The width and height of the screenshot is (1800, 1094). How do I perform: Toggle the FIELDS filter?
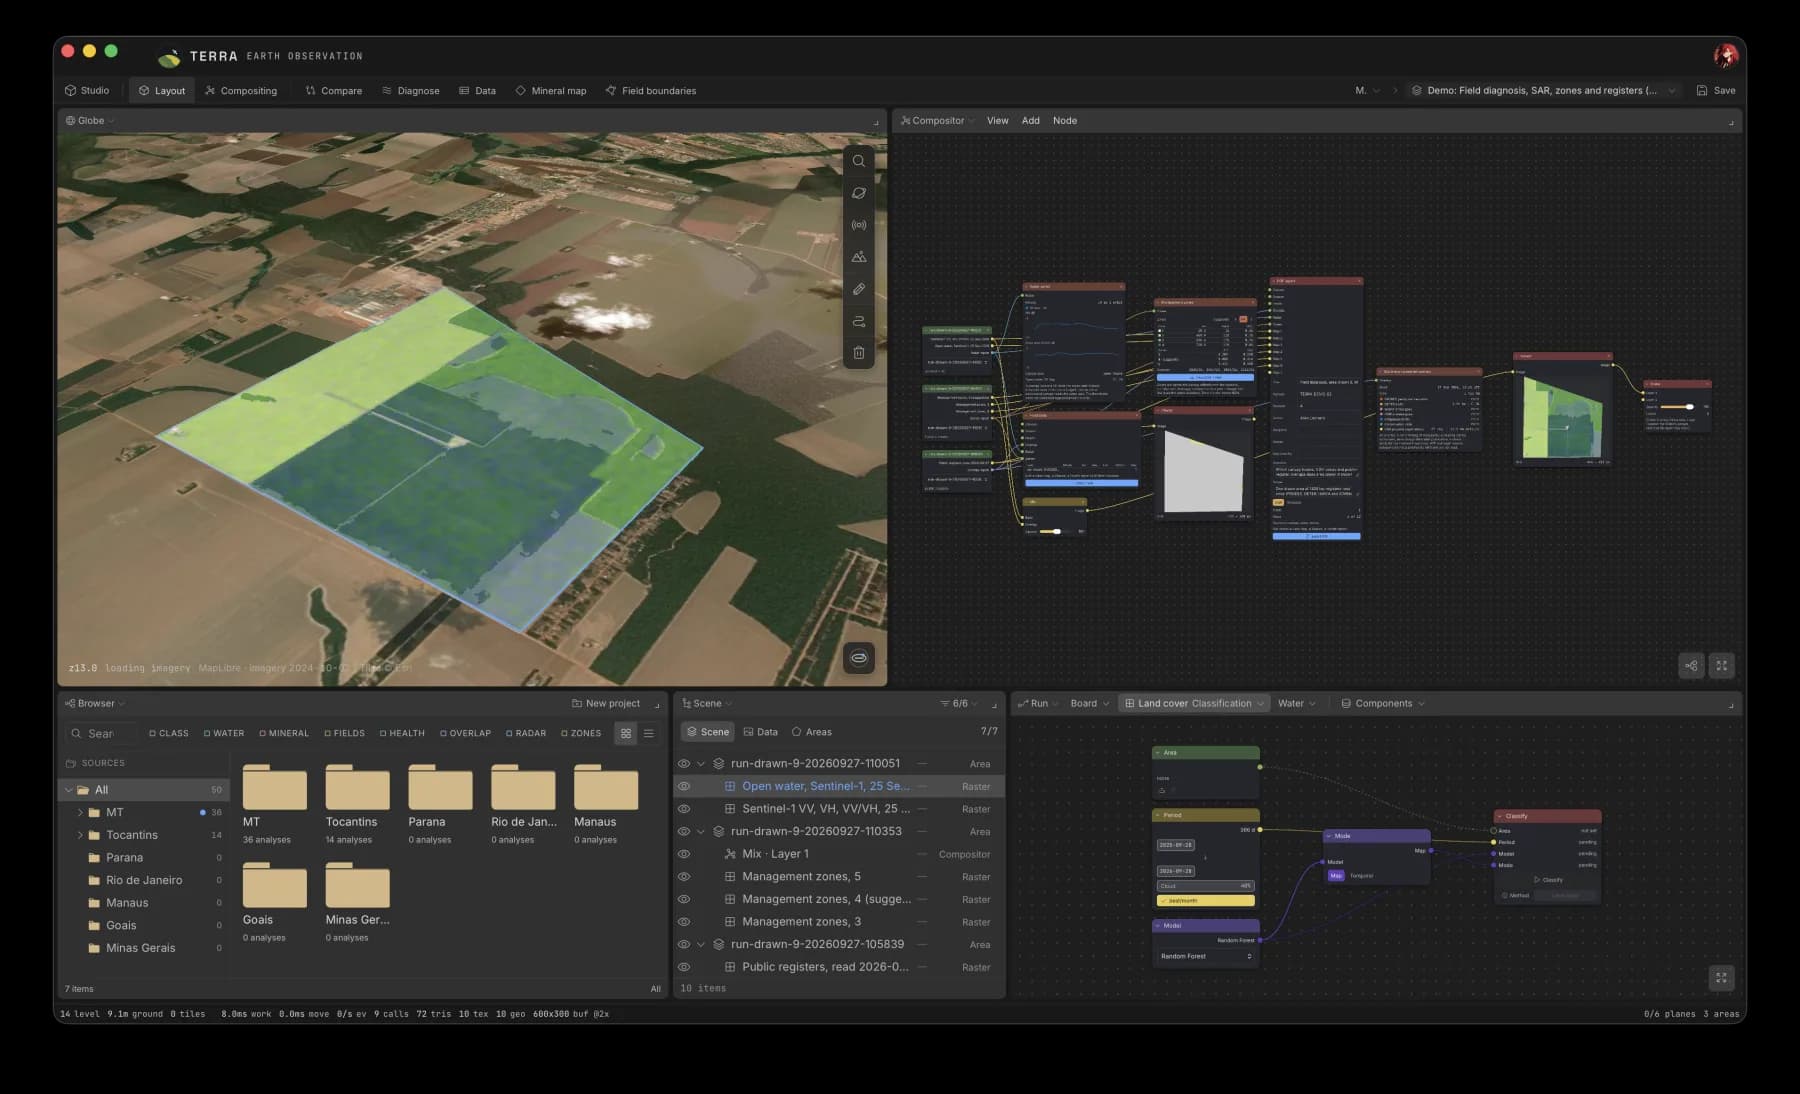click(345, 733)
